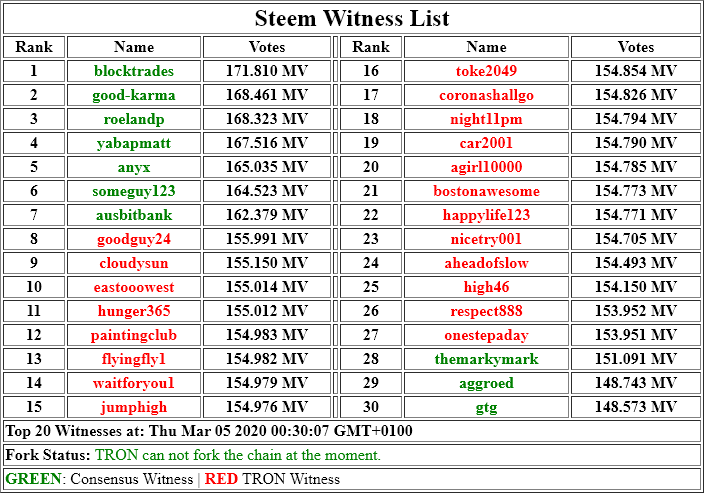Image resolution: width=704 pixels, height=493 pixels.
Task: Select the 155.991 MV votes value
Action: pos(267,239)
